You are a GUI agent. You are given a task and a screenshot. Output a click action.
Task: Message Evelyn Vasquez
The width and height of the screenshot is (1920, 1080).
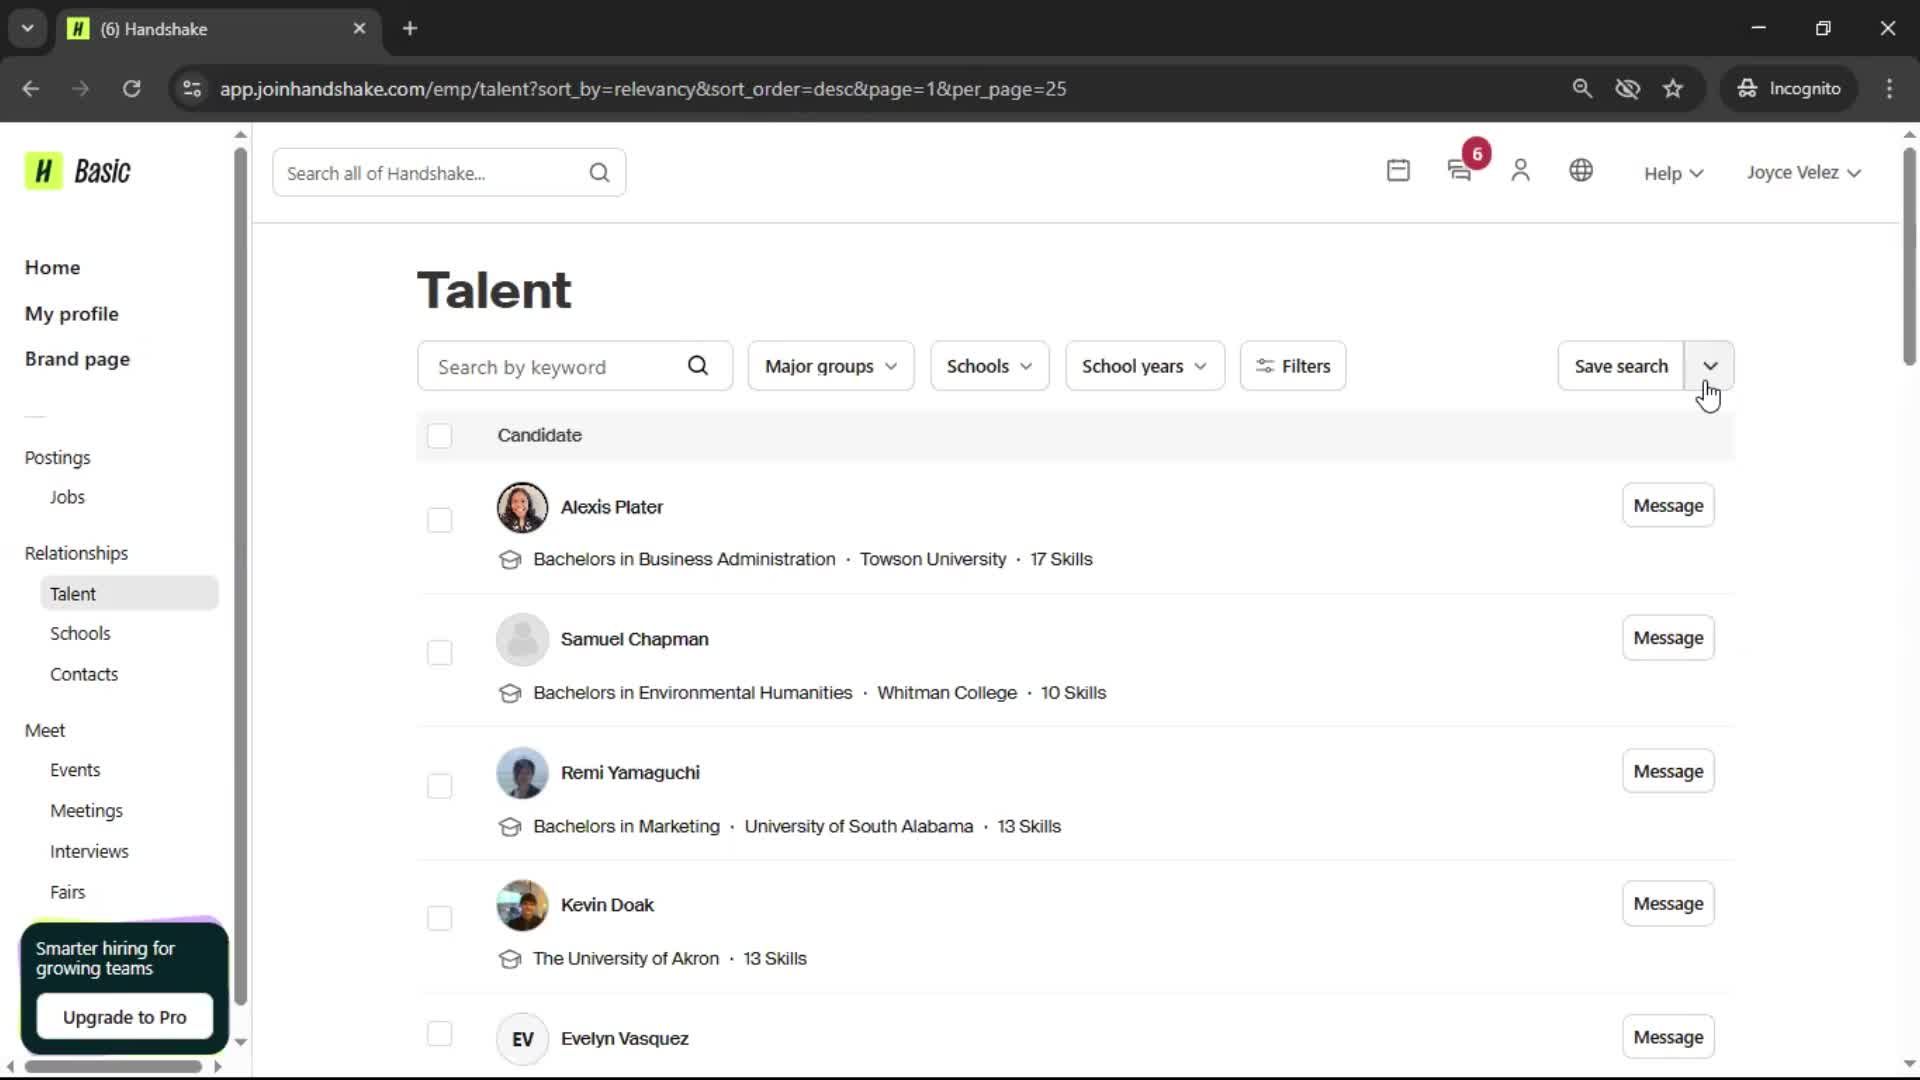pyautogui.click(x=1668, y=1038)
